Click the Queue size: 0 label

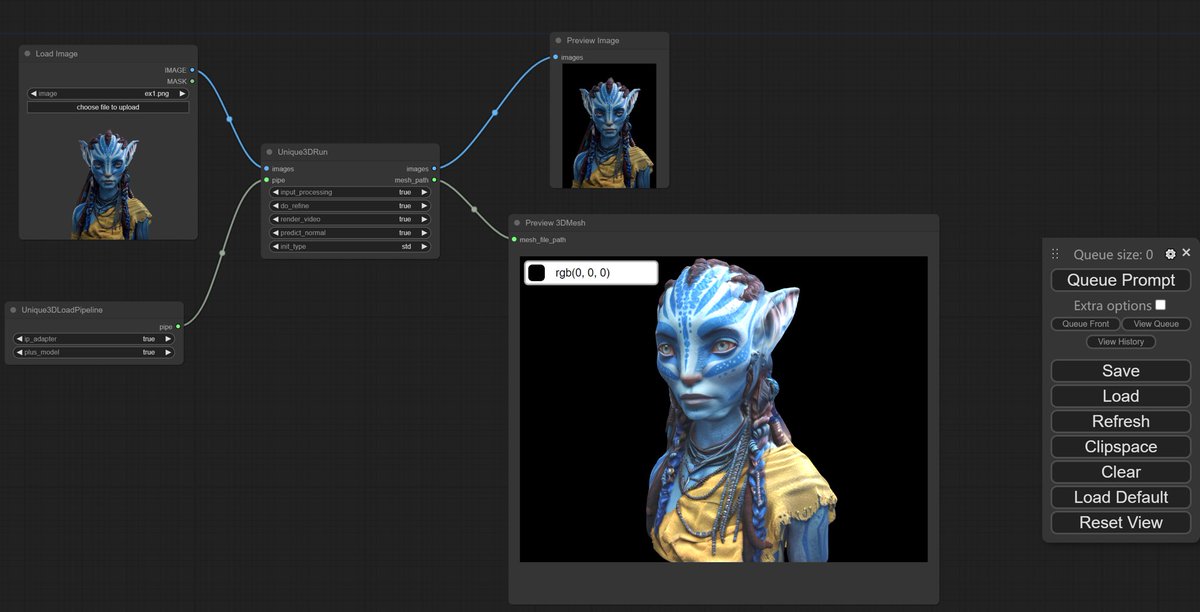click(1113, 255)
